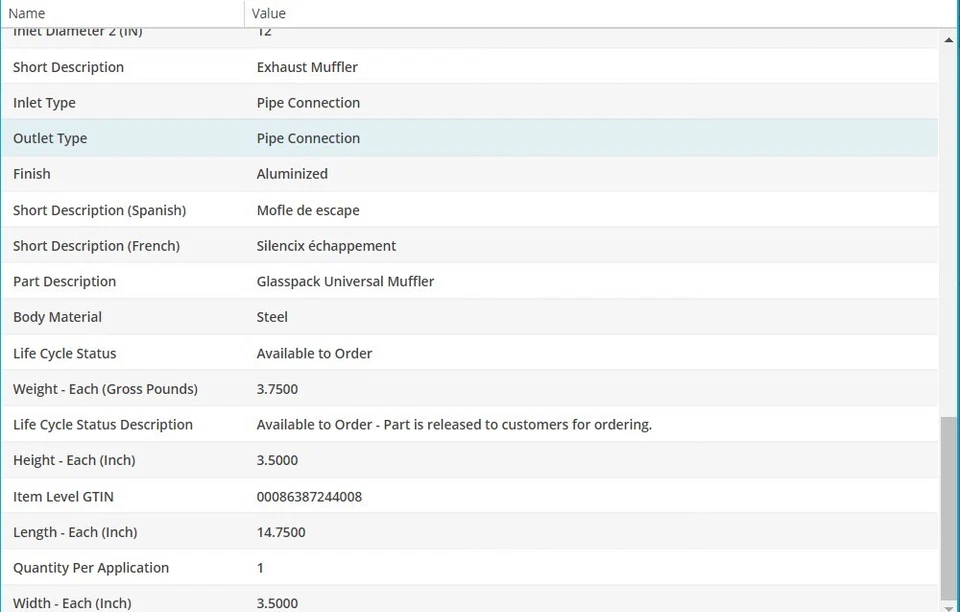960x612 pixels.
Task: Select the Part Description row name
Action: (64, 282)
